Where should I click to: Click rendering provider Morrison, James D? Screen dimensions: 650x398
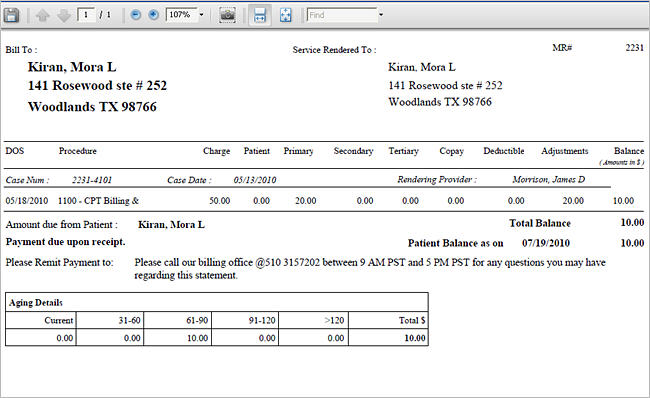coord(548,180)
